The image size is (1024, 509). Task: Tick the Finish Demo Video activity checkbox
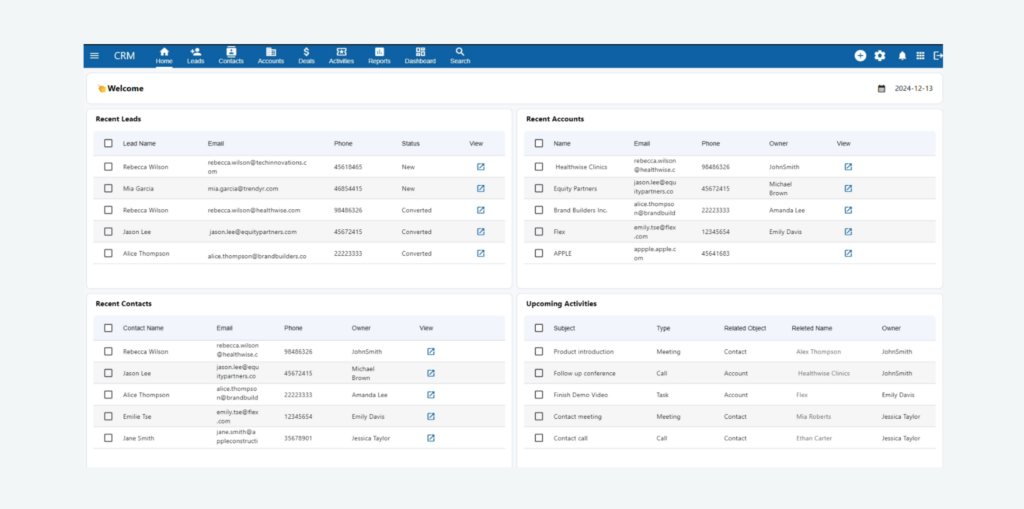(539, 395)
